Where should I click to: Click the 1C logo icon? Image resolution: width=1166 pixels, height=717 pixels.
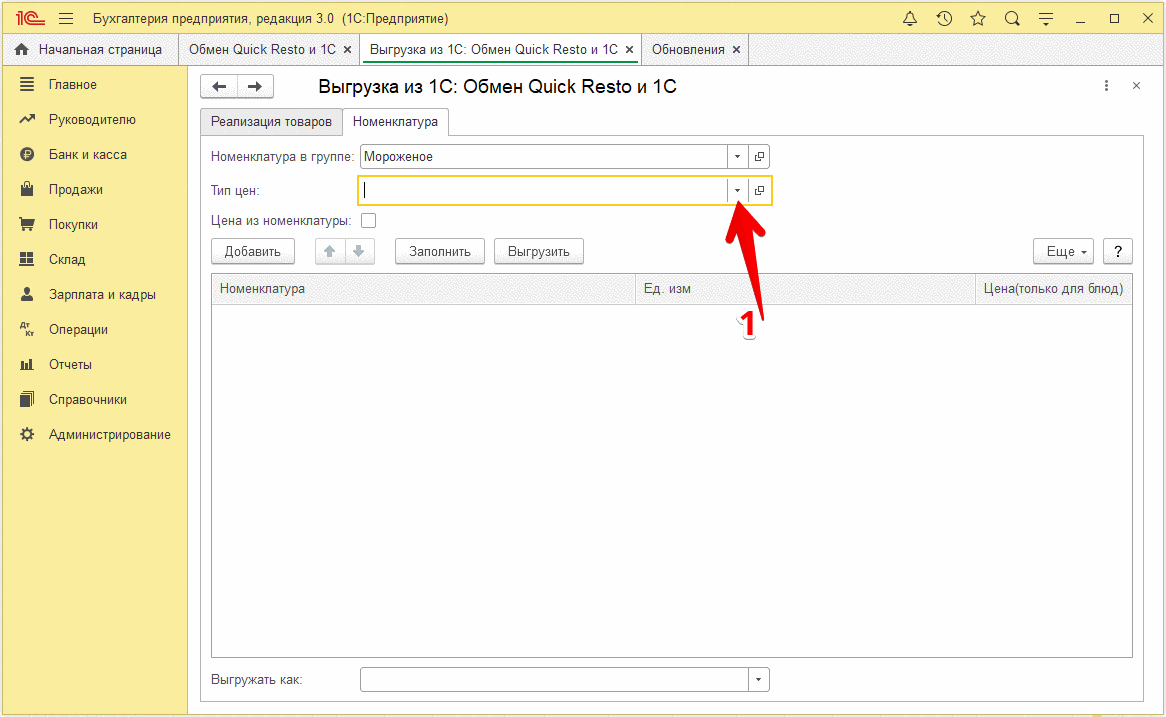[30, 19]
